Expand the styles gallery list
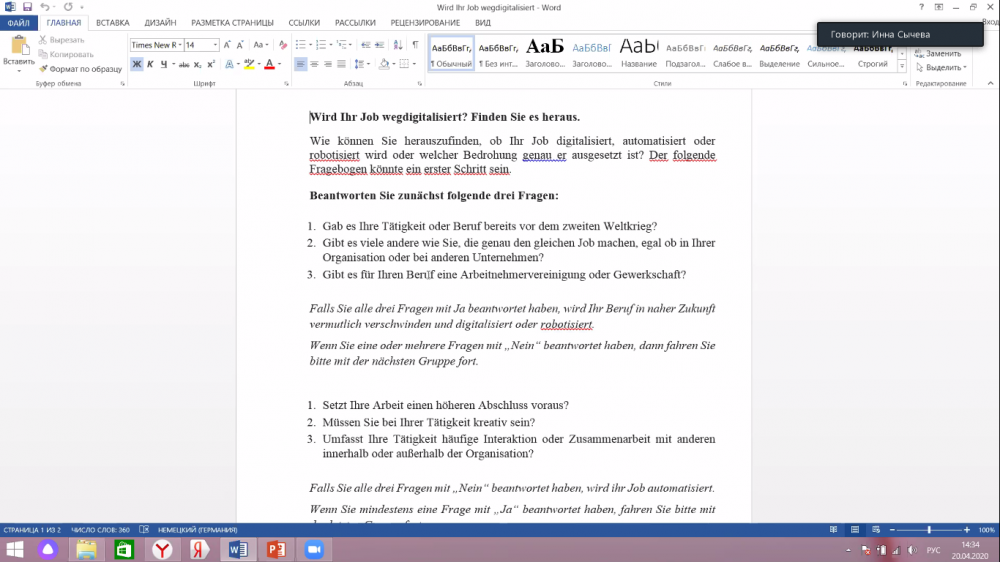 pos(902,67)
